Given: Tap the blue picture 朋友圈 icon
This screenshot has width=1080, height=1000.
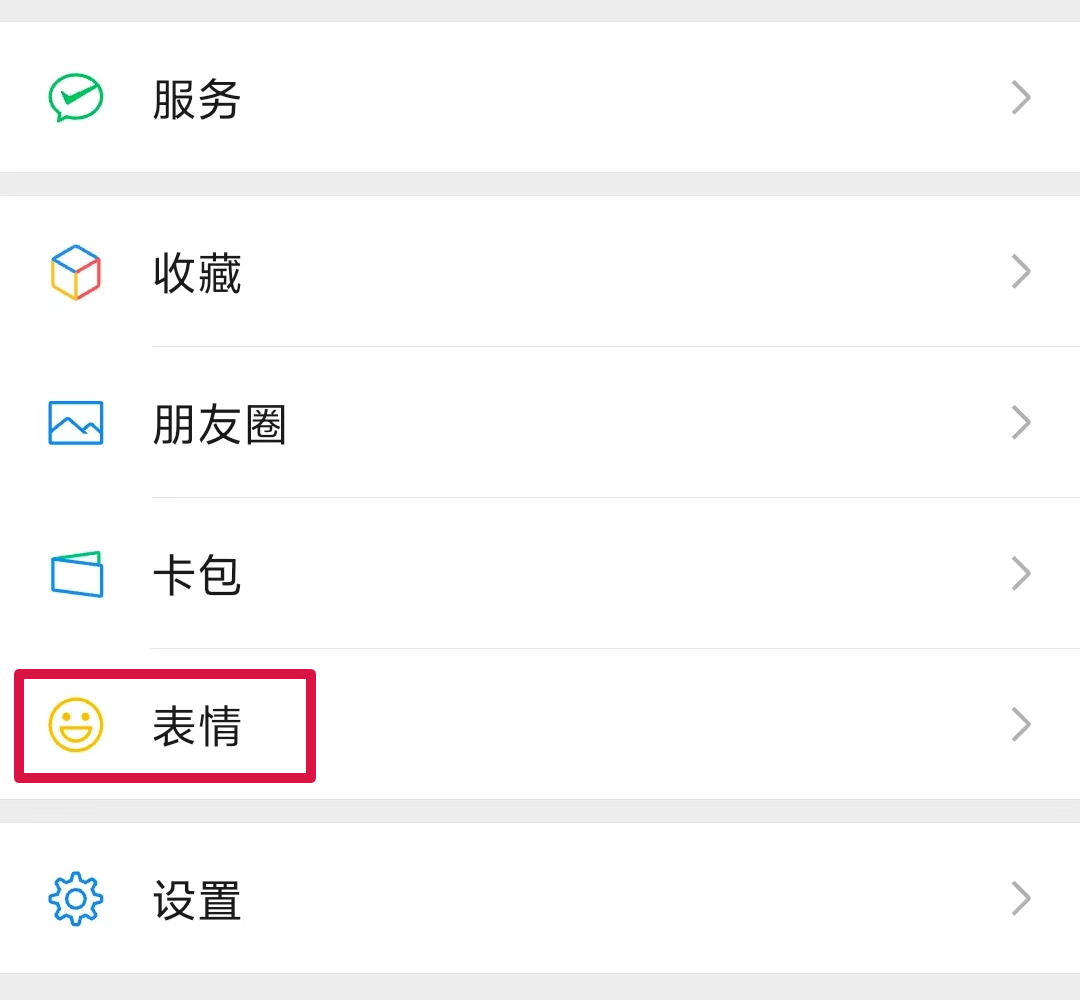Looking at the screenshot, I should (76, 423).
